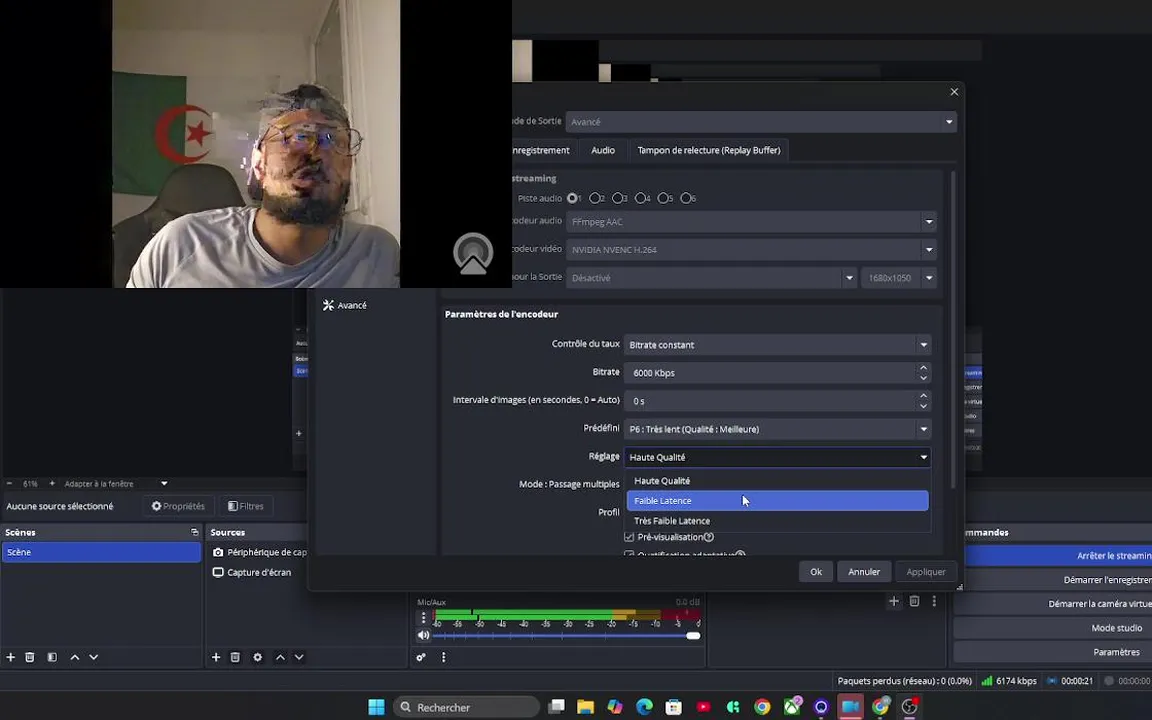This screenshot has width=1152, height=720.
Task: Open Windows Start menu
Action: (x=376, y=707)
